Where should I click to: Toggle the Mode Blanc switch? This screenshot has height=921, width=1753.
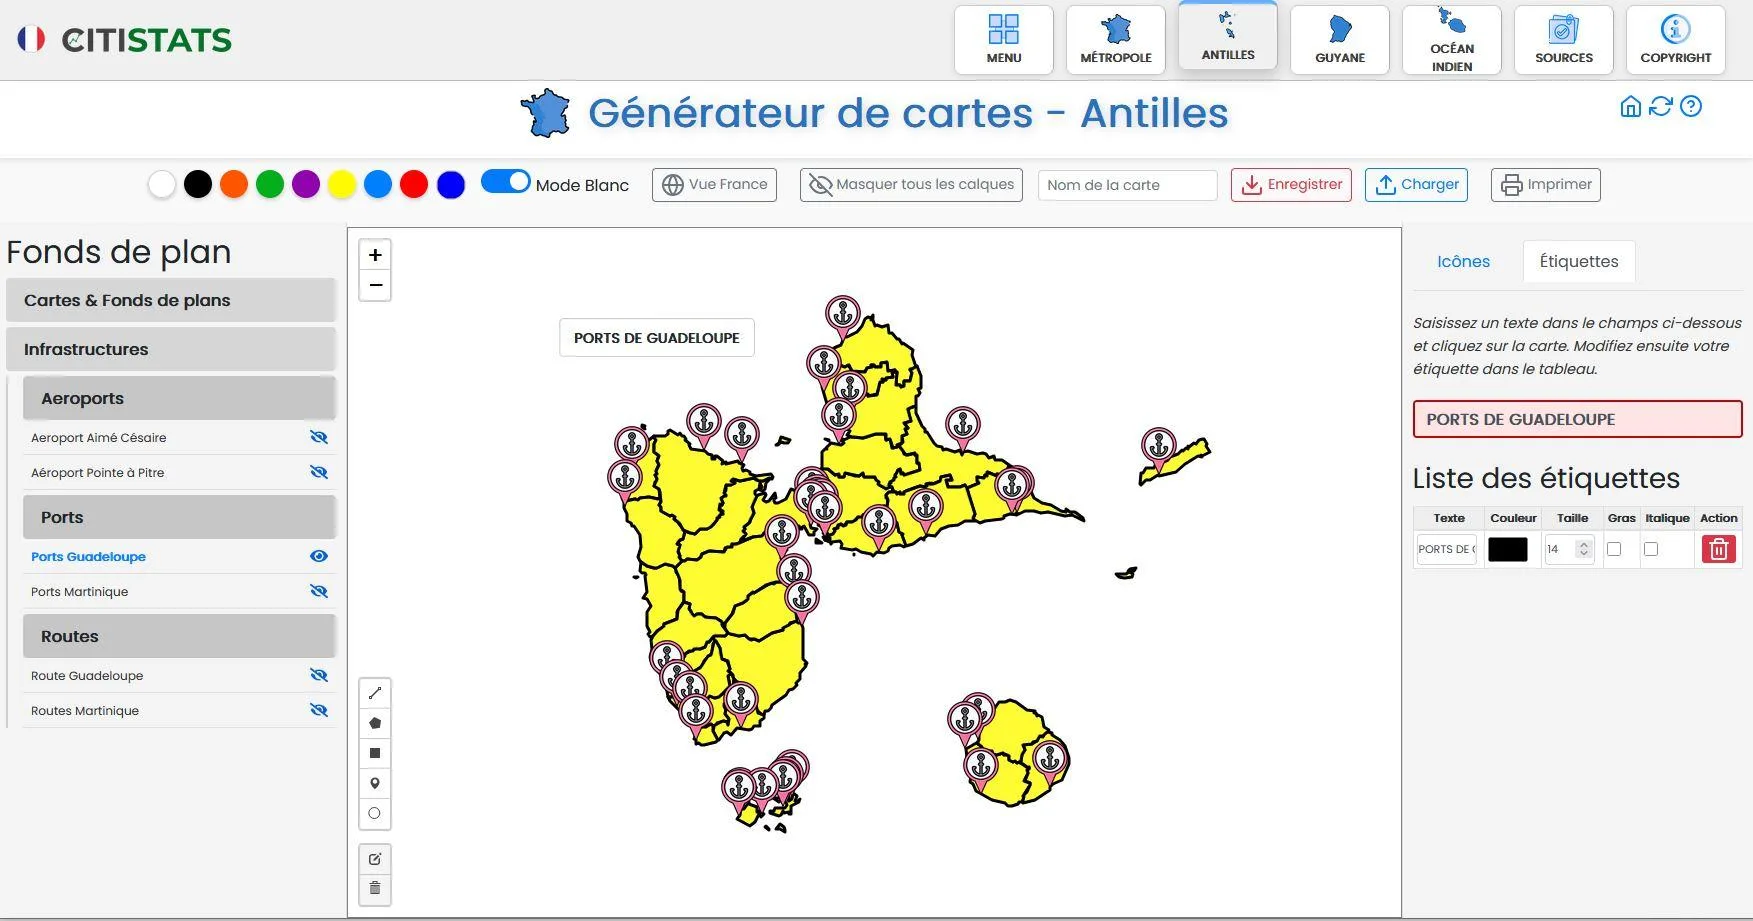point(506,181)
